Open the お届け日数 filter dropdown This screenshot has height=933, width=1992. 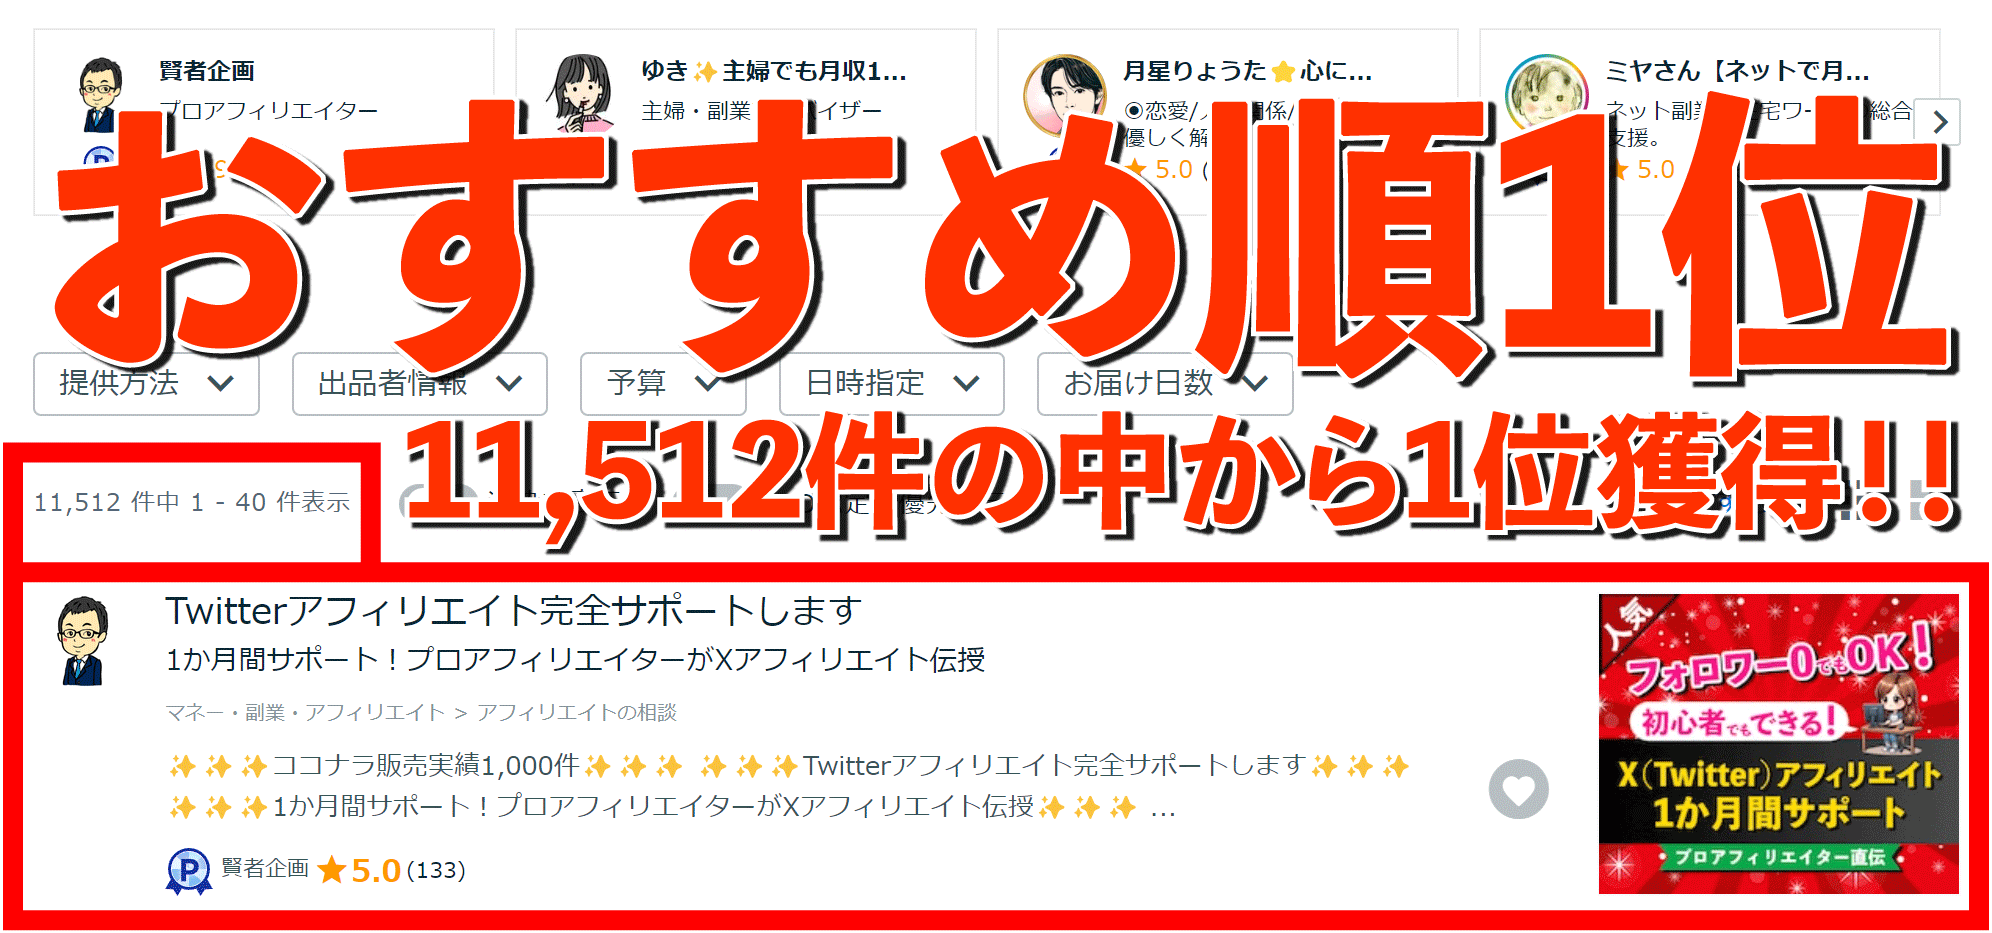coord(1165,383)
